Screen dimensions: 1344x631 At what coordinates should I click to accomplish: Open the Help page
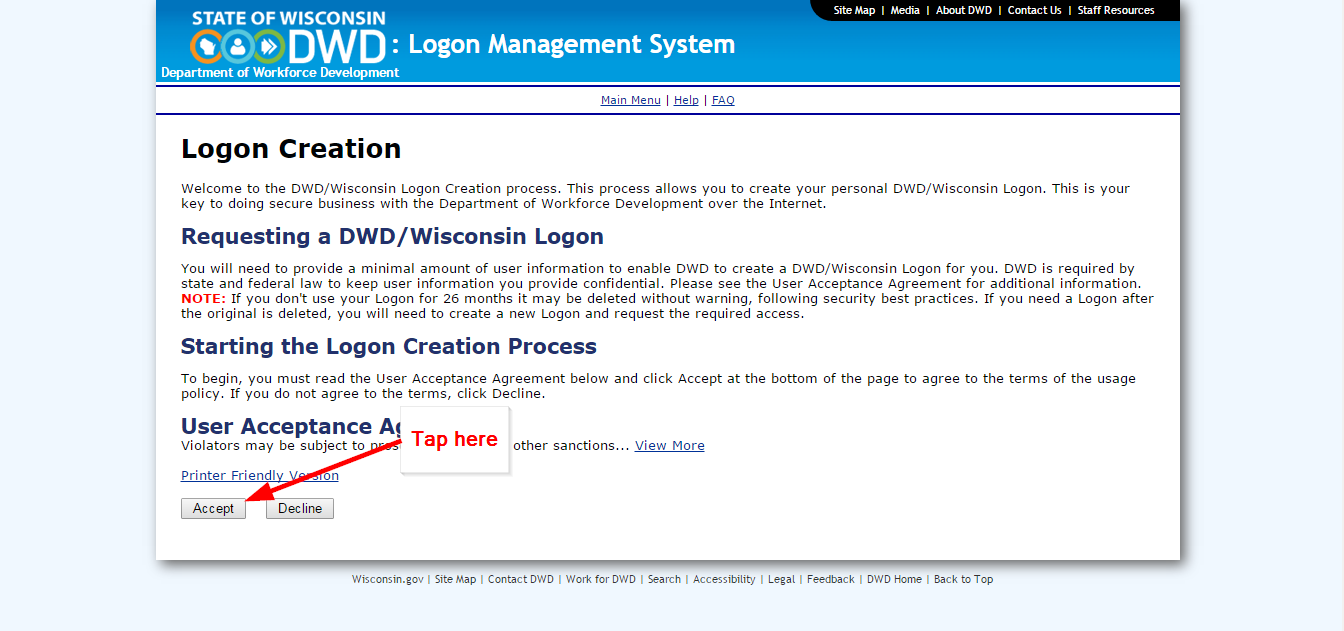tap(686, 99)
